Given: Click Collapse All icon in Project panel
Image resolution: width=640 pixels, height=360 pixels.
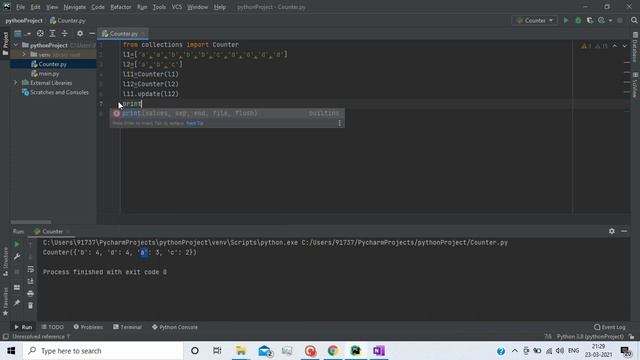Looking at the screenshot, I should coord(64,33).
